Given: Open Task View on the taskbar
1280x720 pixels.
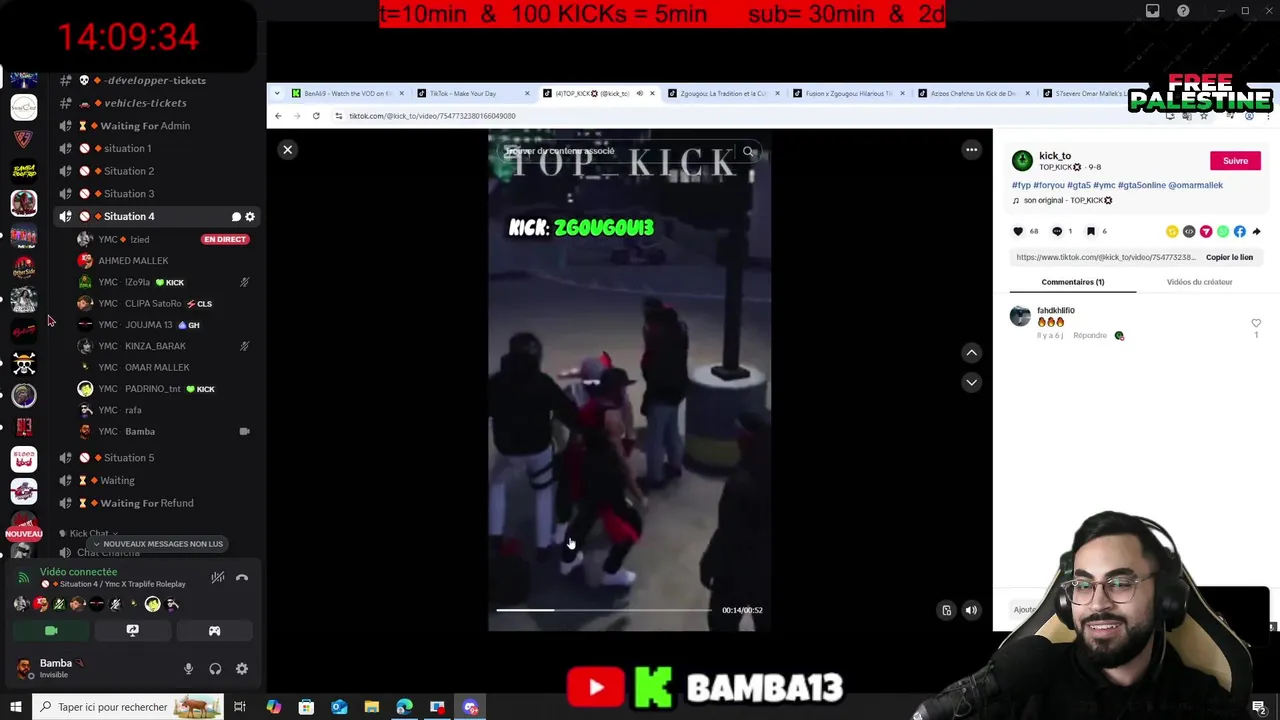Looking at the screenshot, I should pyautogui.click(x=240, y=707).
